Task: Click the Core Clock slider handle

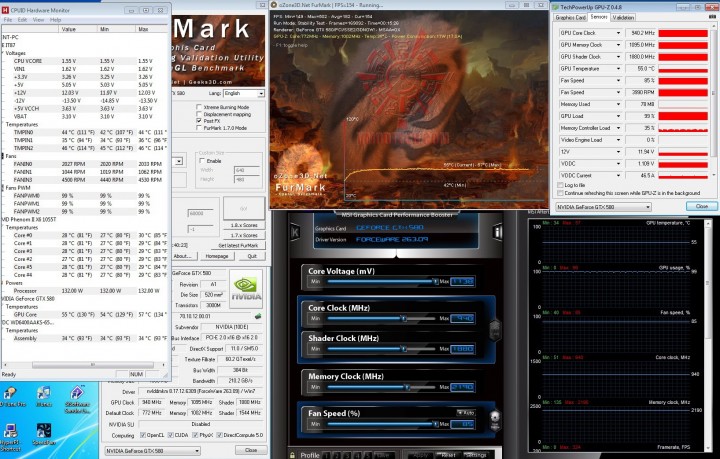Action: (x=404, y=318)
